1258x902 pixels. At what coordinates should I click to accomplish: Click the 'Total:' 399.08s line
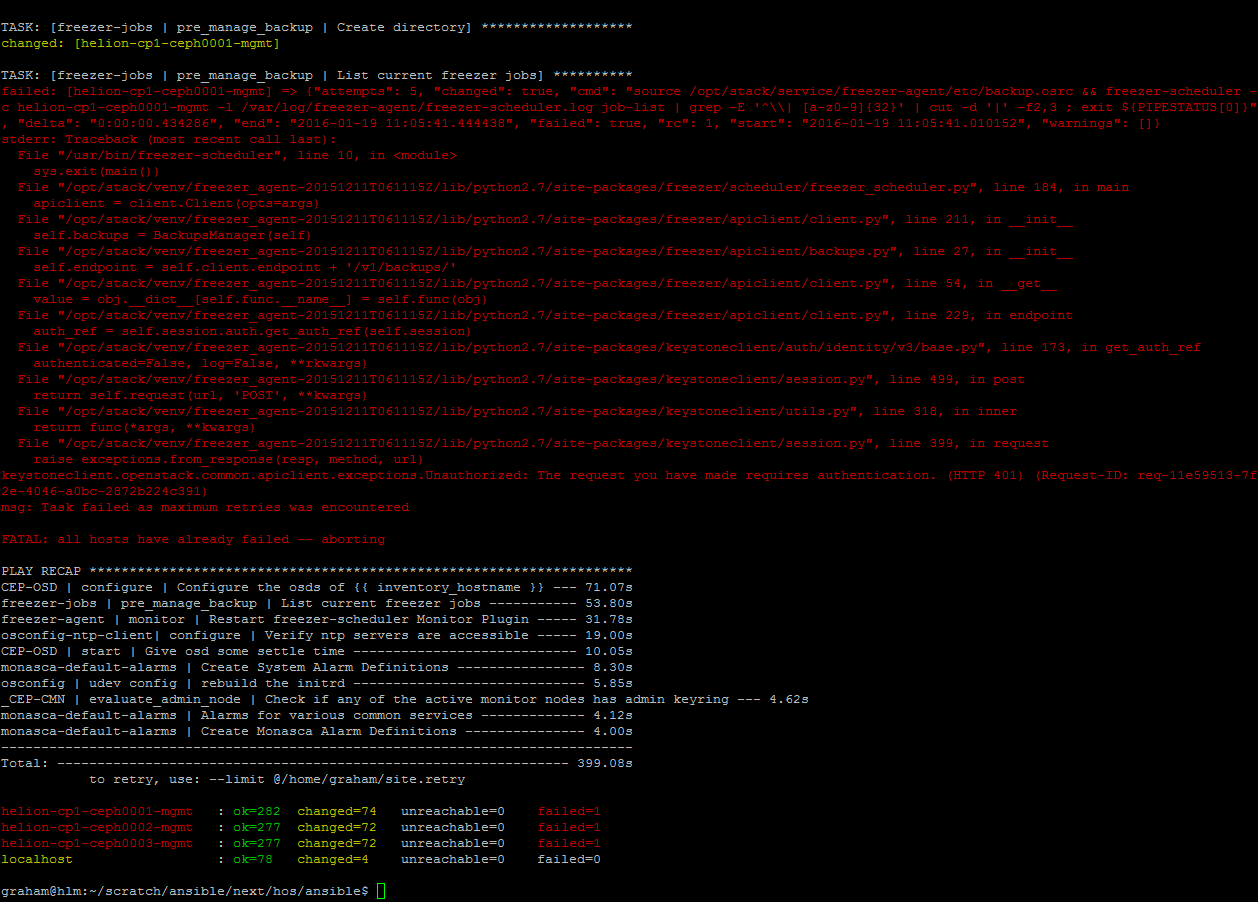pyautogui.click(x=317, y=763)
